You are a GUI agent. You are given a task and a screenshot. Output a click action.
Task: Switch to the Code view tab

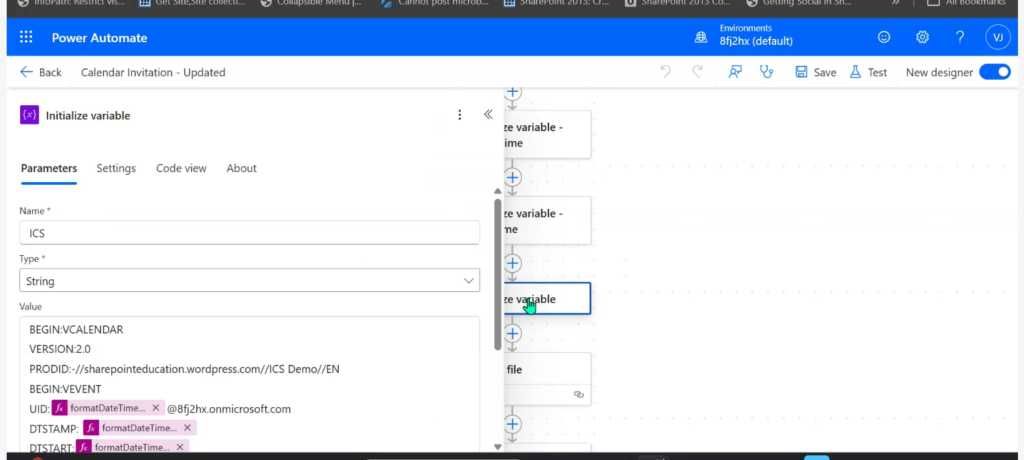[x=181, y=169]
